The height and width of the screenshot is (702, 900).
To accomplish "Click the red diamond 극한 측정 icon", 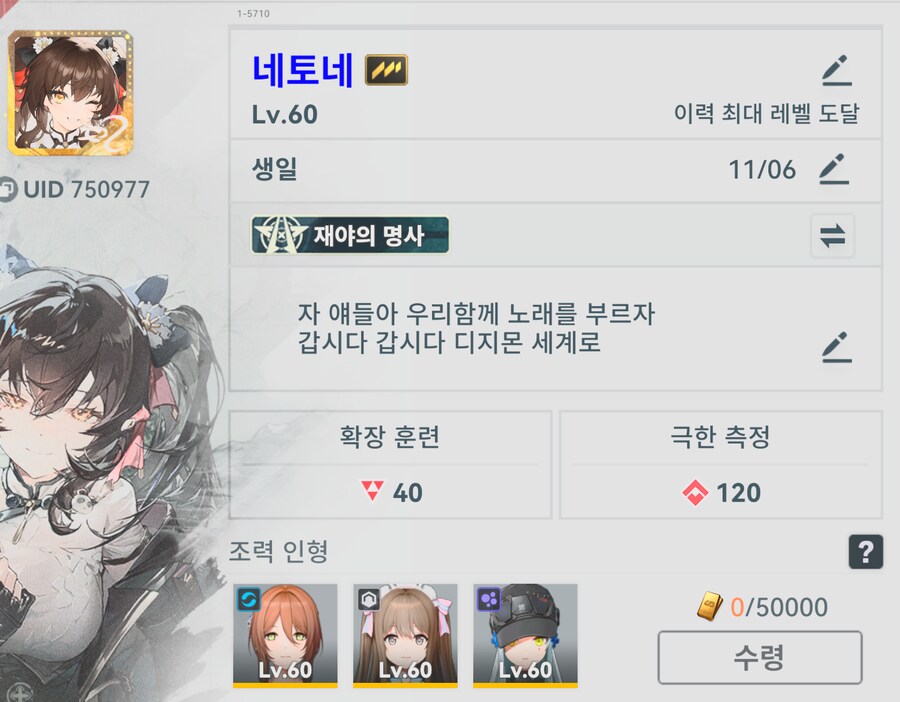I will pos(695,492).
